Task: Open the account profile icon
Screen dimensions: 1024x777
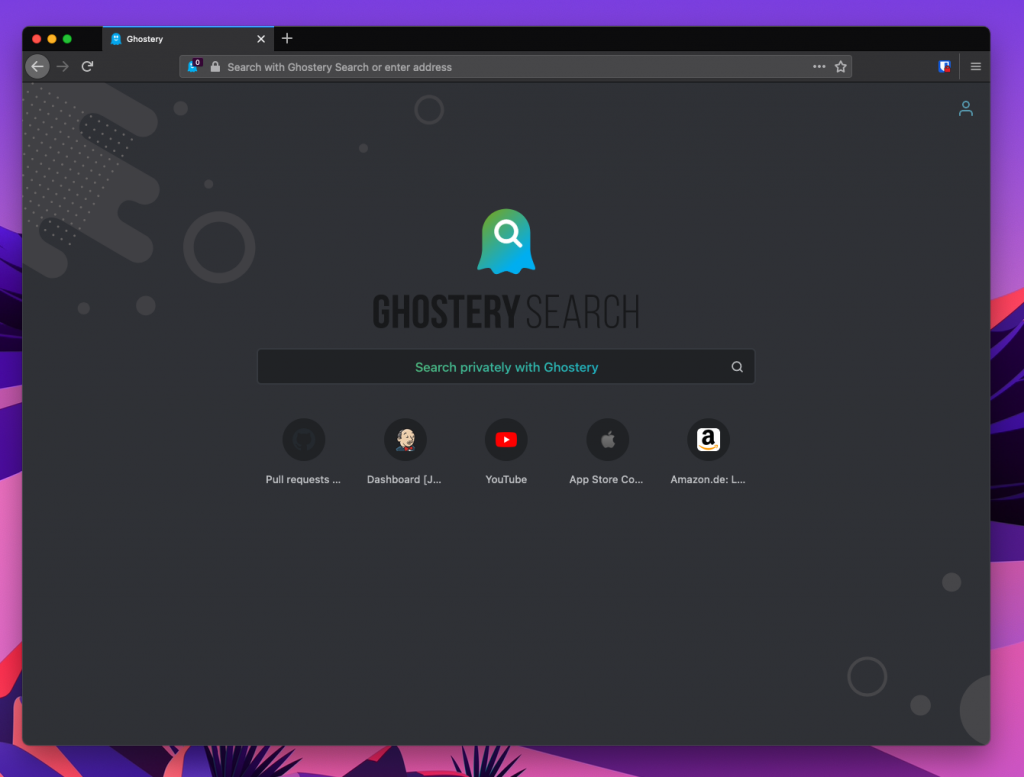Action: 966,108
